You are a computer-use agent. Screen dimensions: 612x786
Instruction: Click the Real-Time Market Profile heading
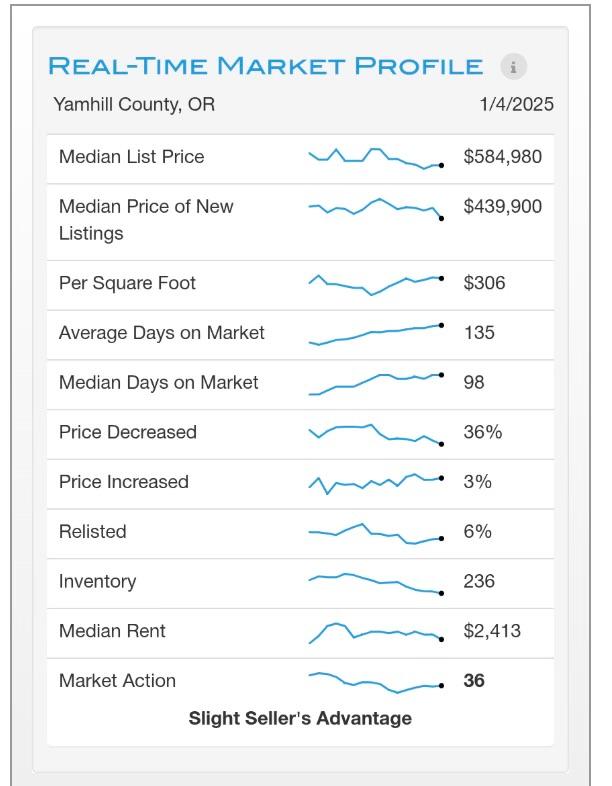[x=265, y=66]
